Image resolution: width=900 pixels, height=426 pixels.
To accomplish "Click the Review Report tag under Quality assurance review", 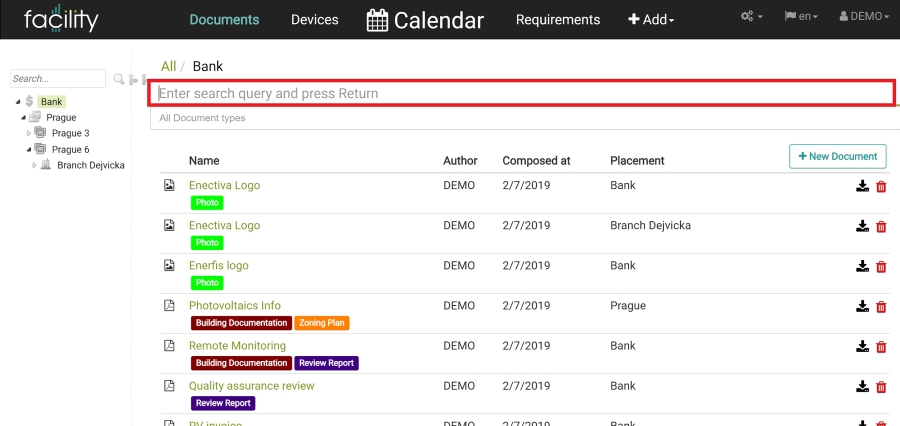I will click(x=223, y=403).
